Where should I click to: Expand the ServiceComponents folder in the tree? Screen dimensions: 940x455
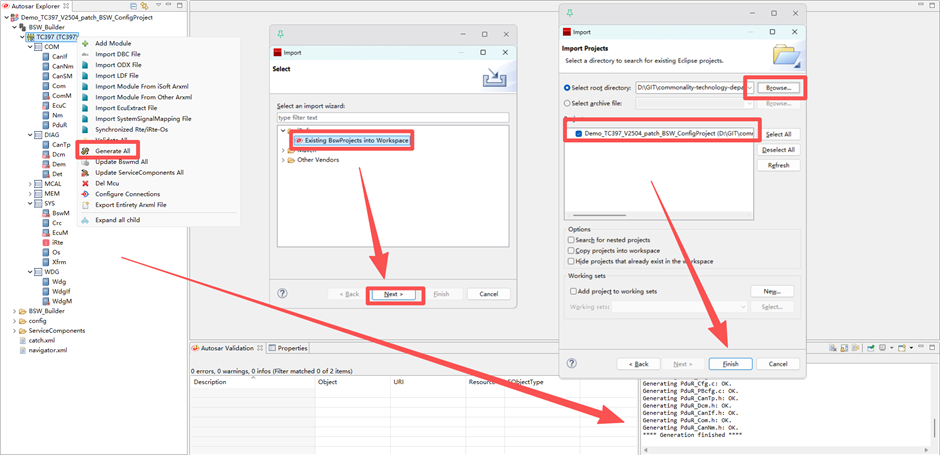pos(14,330)
